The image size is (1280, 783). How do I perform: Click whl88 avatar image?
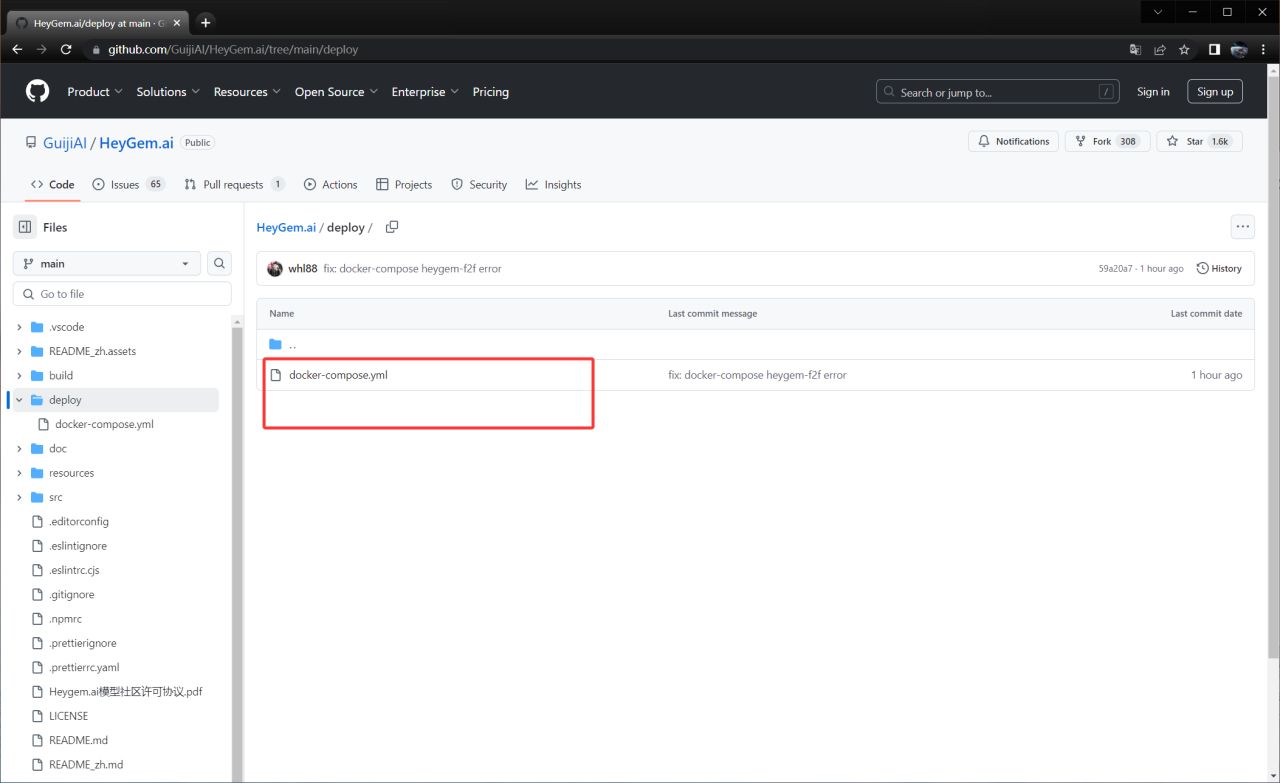pos(275,269)
